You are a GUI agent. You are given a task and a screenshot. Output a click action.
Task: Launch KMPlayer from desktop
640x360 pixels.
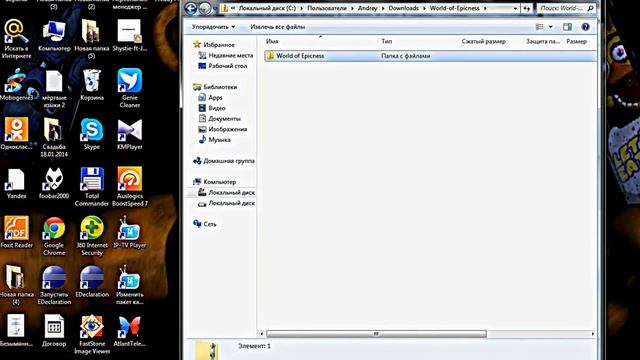pyautogui.click(x=130, y=134)
